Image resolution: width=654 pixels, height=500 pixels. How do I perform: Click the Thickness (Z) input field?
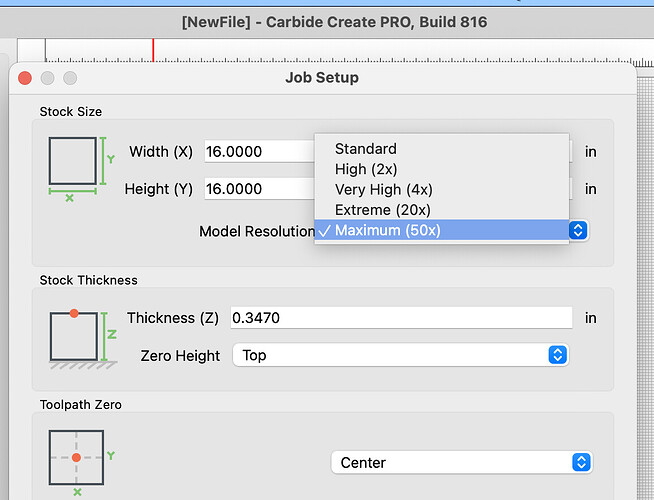coord(401,318)
